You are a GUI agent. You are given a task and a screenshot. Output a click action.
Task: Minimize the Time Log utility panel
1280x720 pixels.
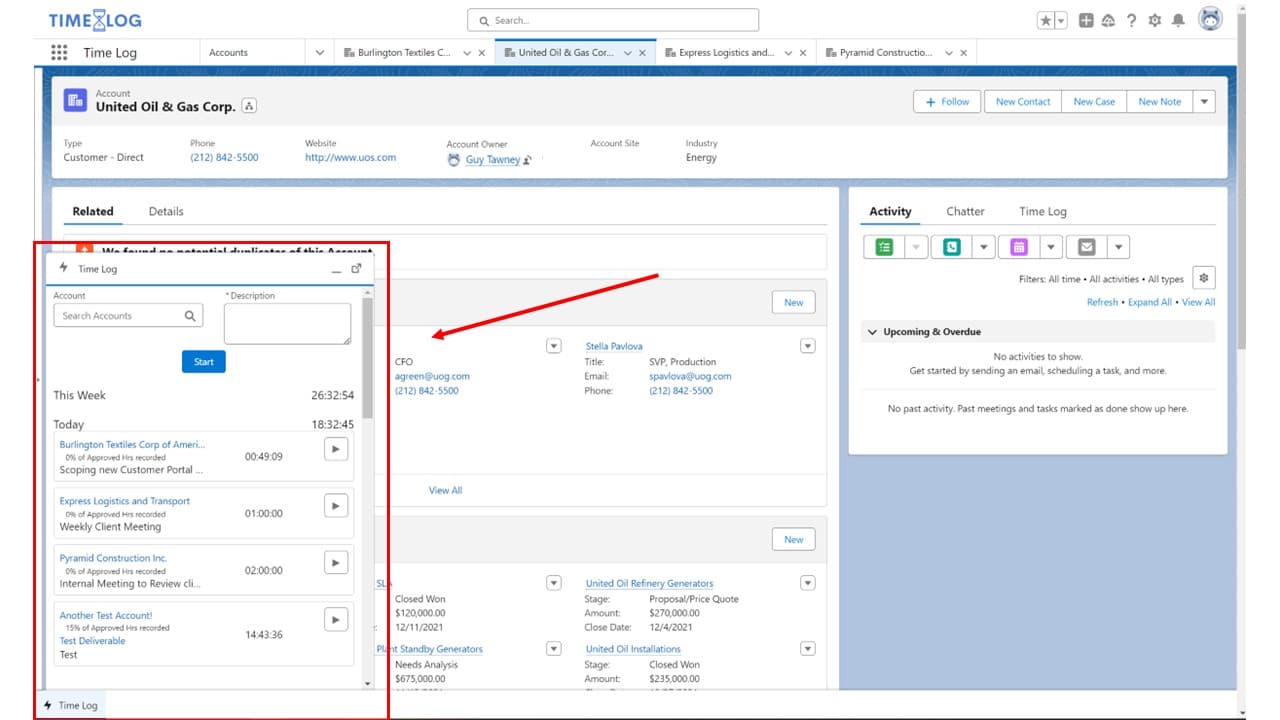pyautogui.click(x=336, y=269)
